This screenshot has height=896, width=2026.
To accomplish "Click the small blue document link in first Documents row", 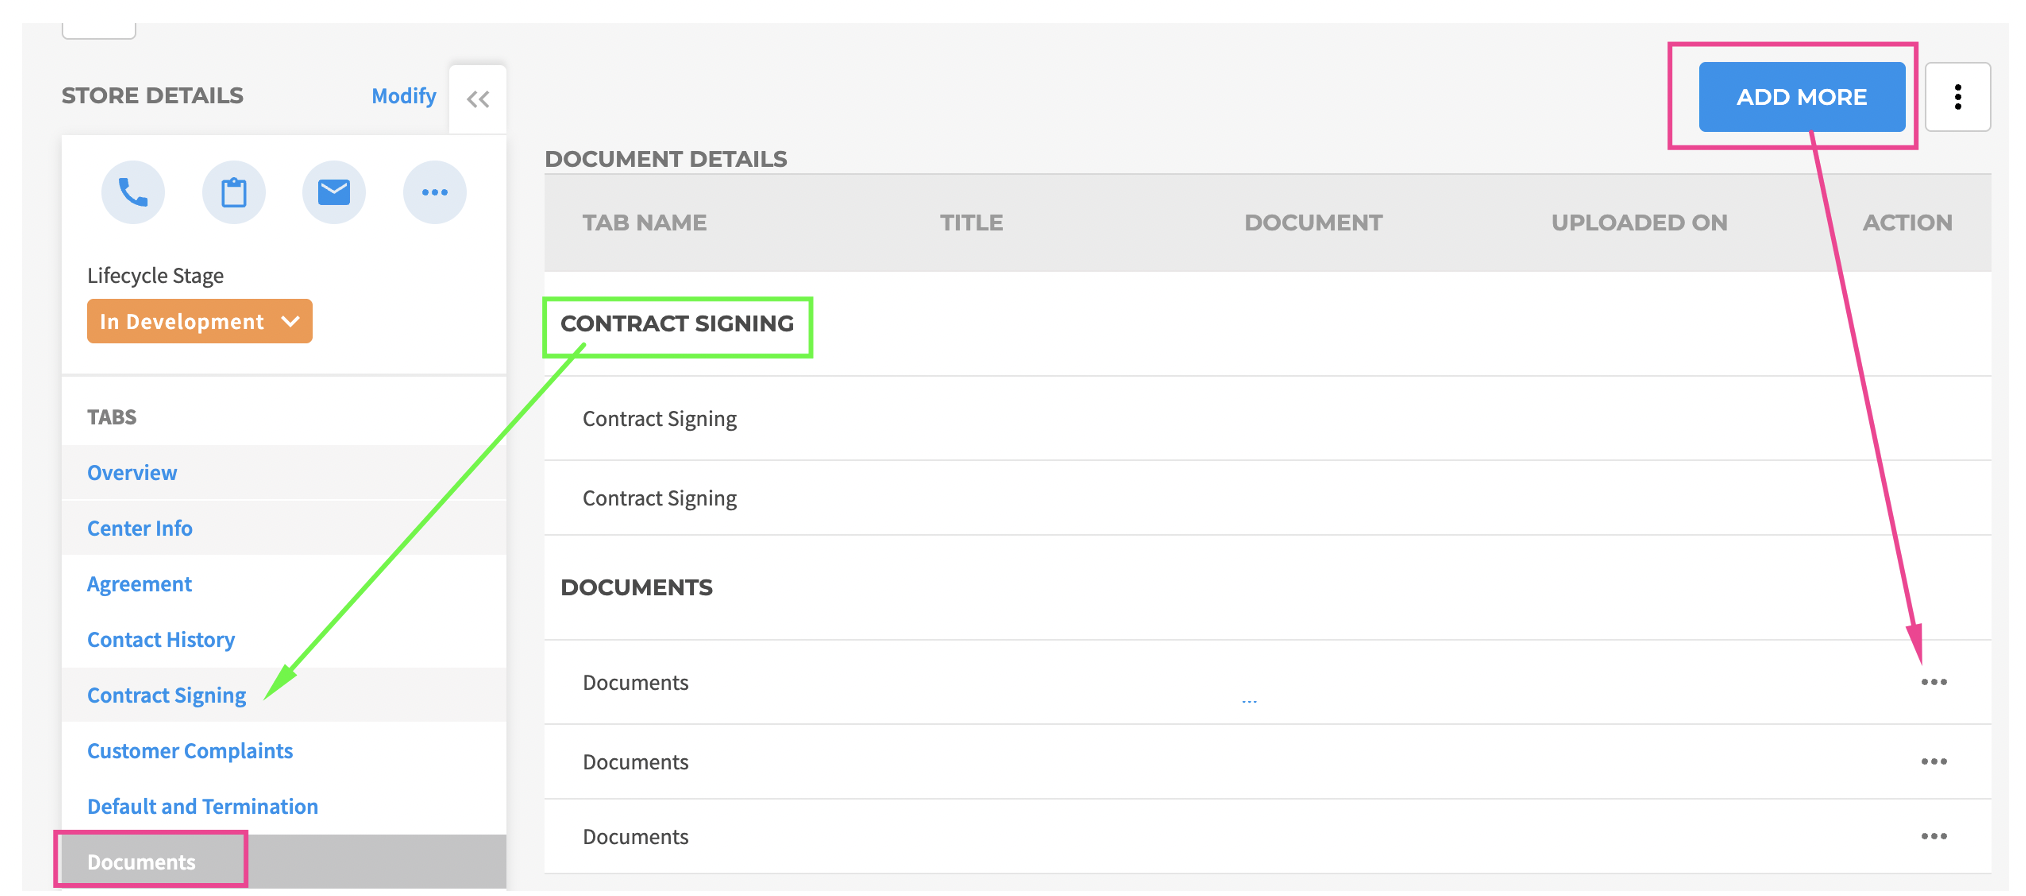I will pos(1249,701).
